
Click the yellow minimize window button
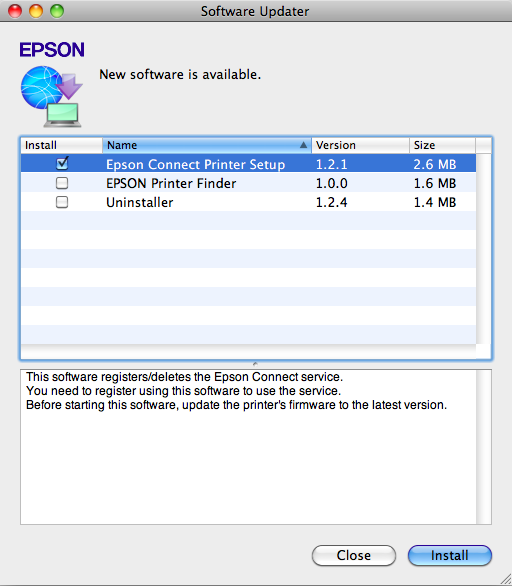[x=36, y=11]
